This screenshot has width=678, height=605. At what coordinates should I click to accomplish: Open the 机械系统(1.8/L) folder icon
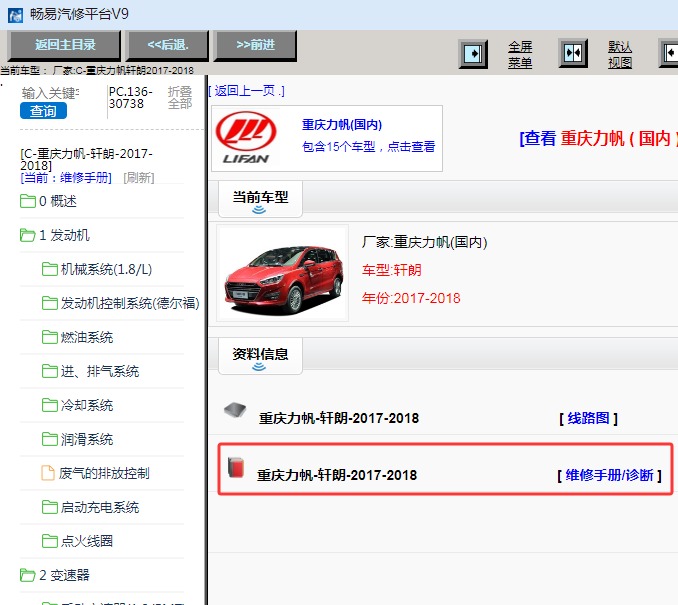[50, 269]
